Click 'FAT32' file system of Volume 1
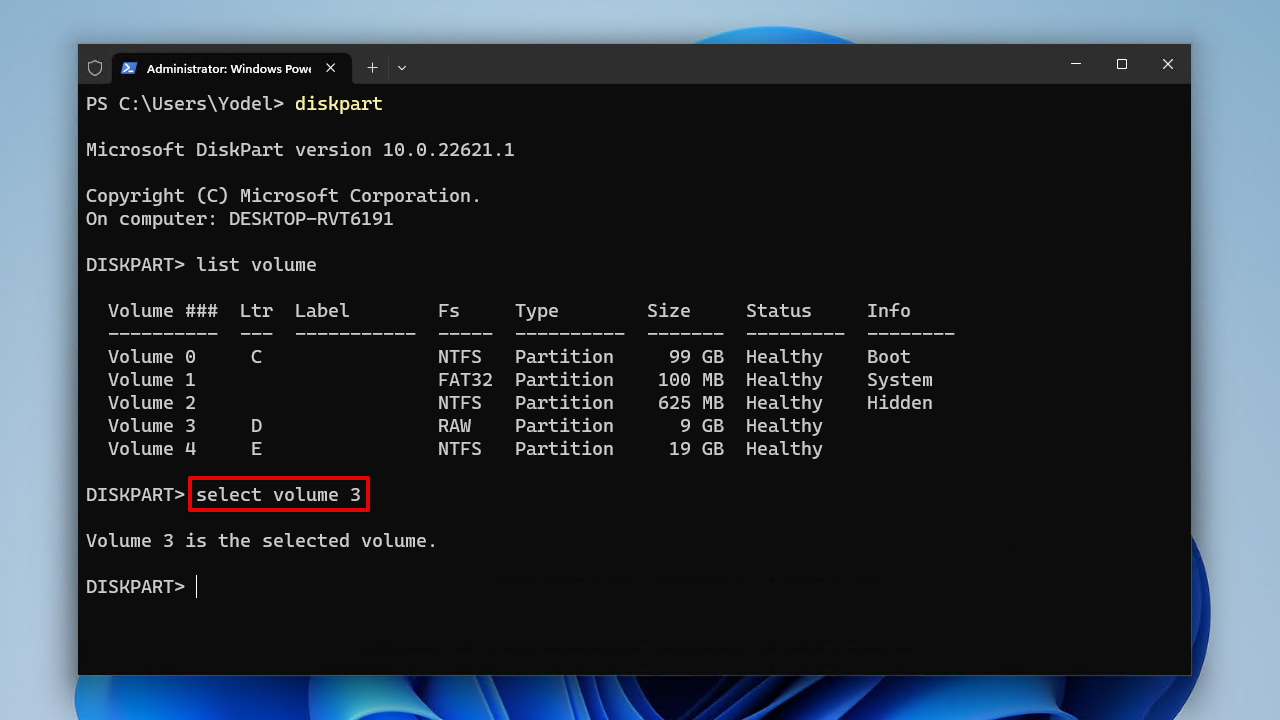This screenshot has width=1280, height=720. (465, 380)
